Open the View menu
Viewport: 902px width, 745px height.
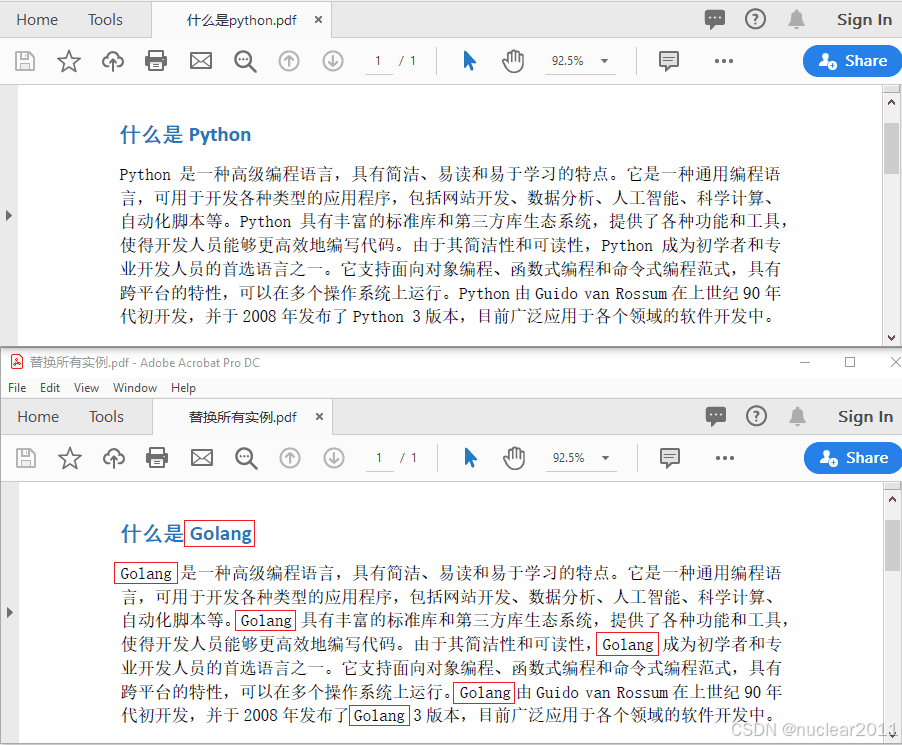click(x=86, y=388)
